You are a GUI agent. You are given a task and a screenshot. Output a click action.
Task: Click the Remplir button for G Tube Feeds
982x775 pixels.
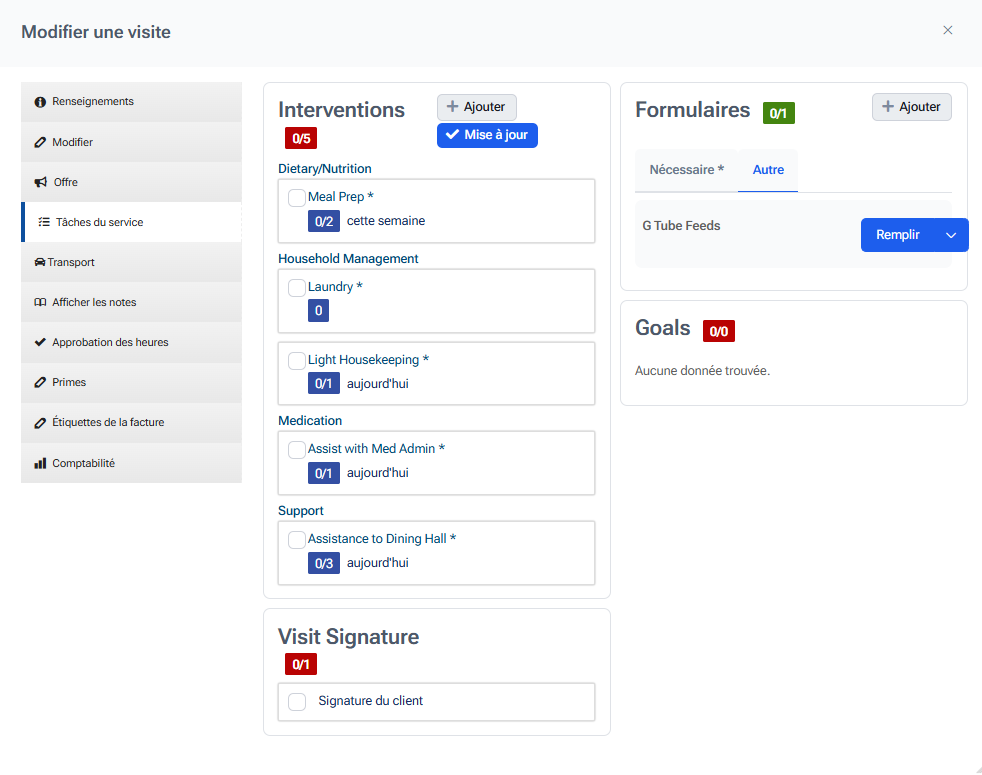coord(897,235)
